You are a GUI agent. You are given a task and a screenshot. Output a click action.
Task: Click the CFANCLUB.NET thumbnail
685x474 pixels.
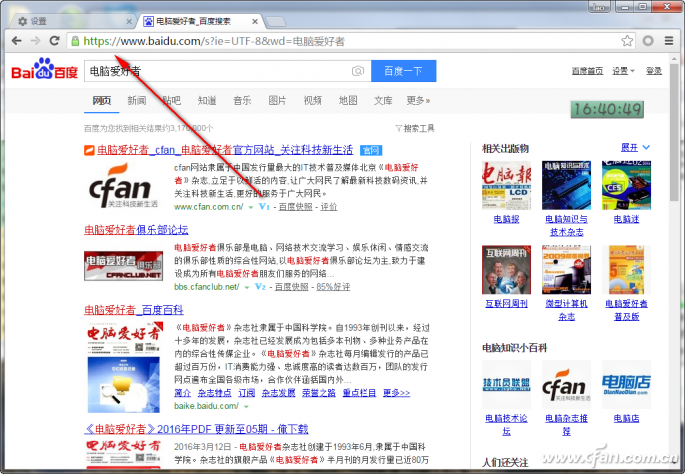123,266
